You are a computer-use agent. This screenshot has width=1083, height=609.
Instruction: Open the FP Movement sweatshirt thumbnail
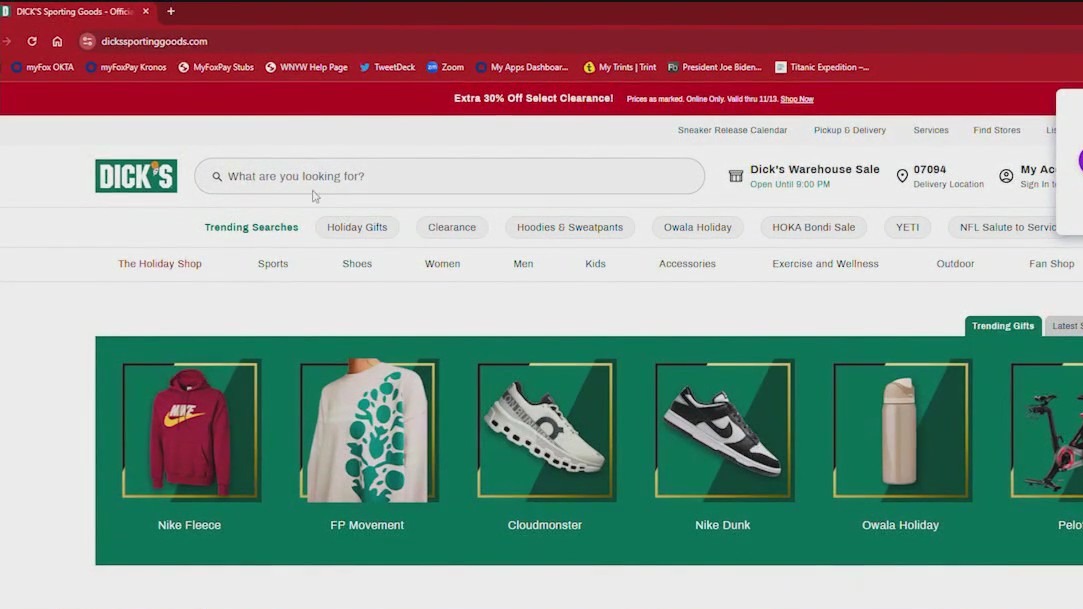pyautogui.click(x=368, y=430)
